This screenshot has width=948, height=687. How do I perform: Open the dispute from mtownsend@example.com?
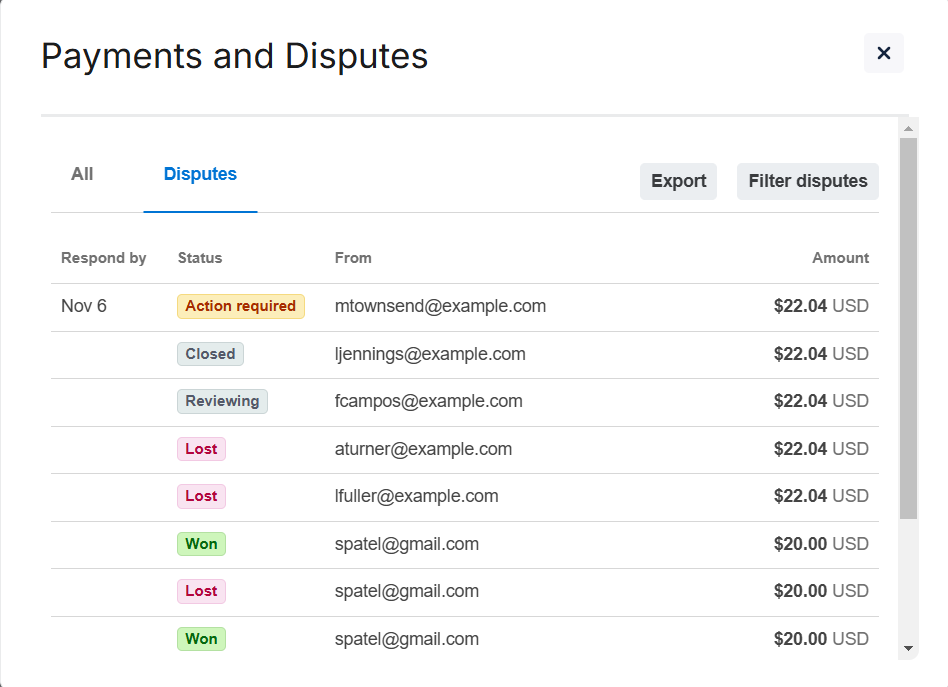tap(440, 306)
